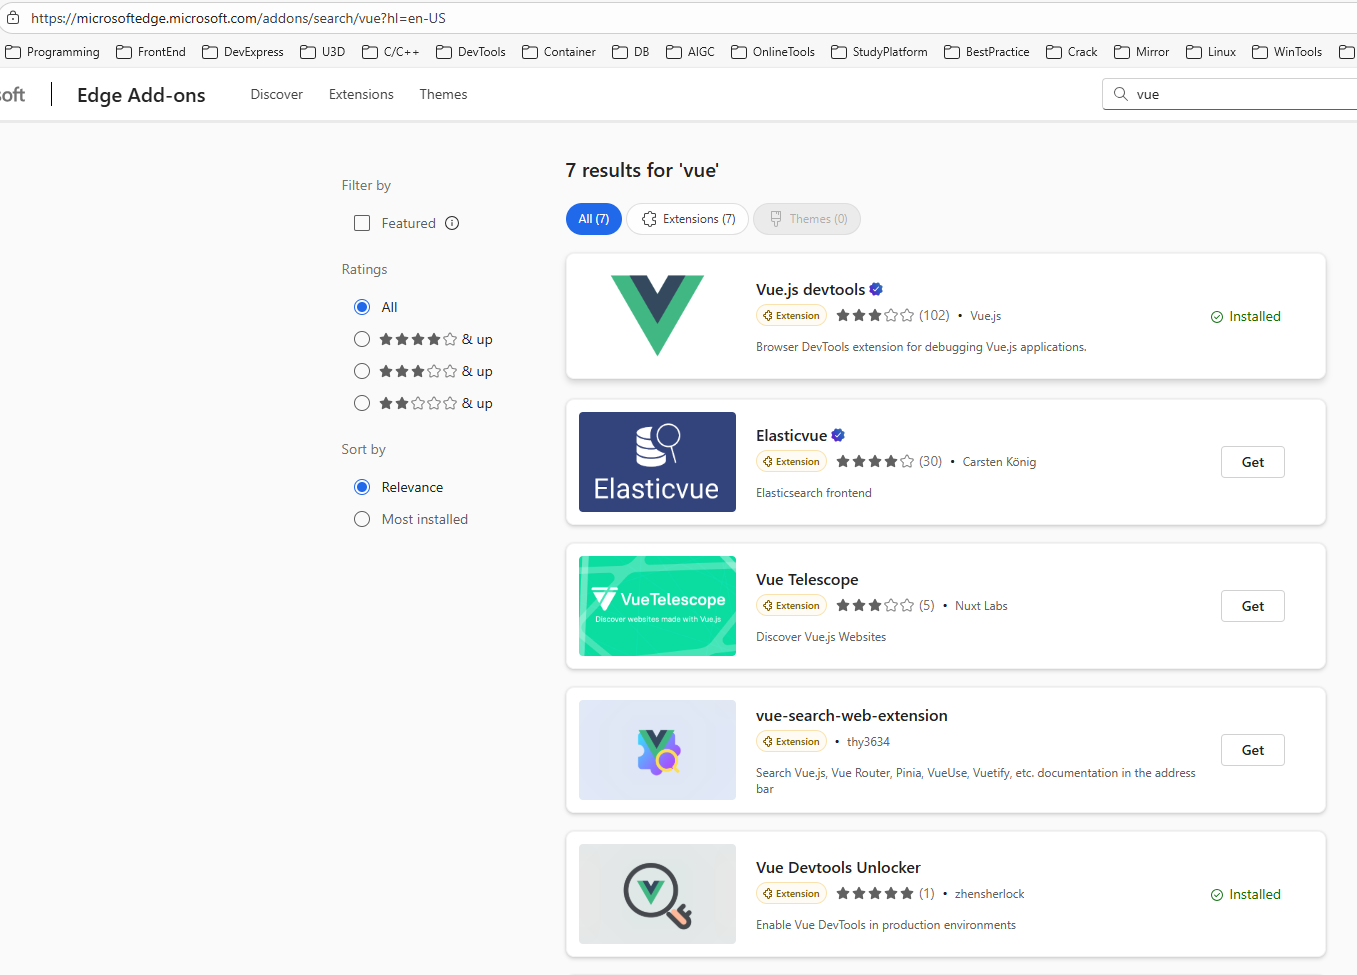This screenshot has height=975, width=1357.
Task: Open the BestPractice bookmarks folder
Action: coord(987,52)
